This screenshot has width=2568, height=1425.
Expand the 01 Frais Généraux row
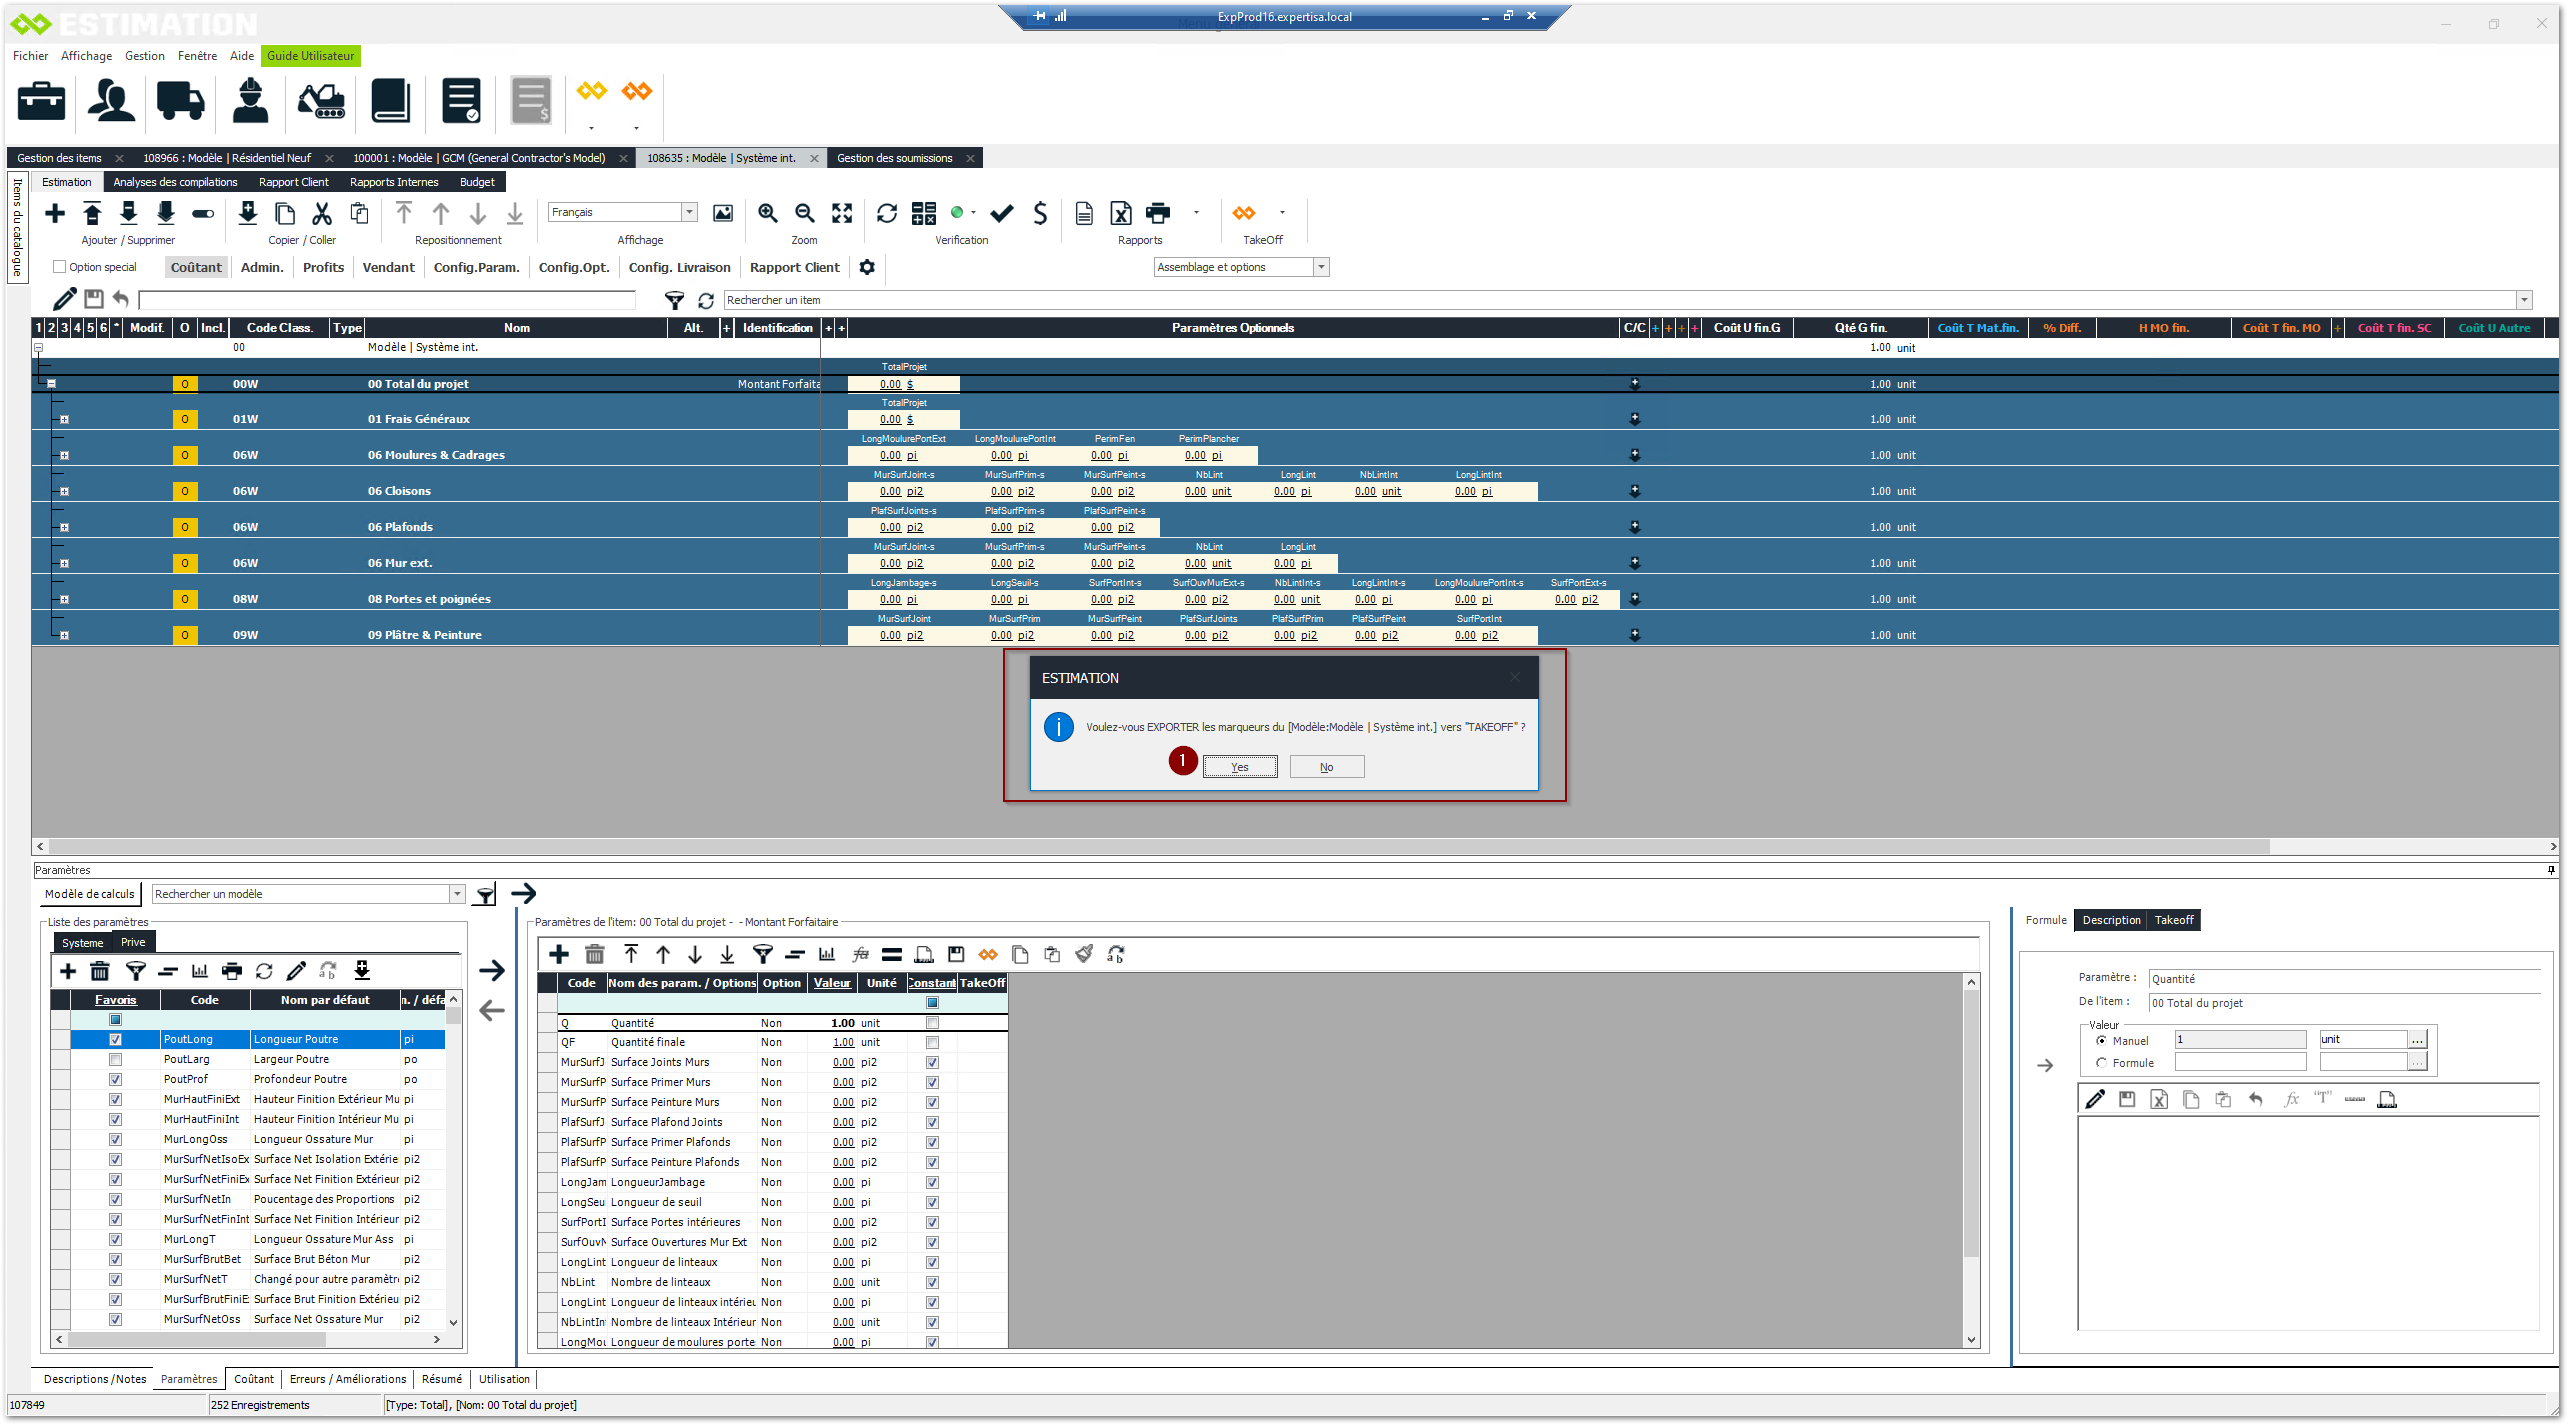(64, 420)
